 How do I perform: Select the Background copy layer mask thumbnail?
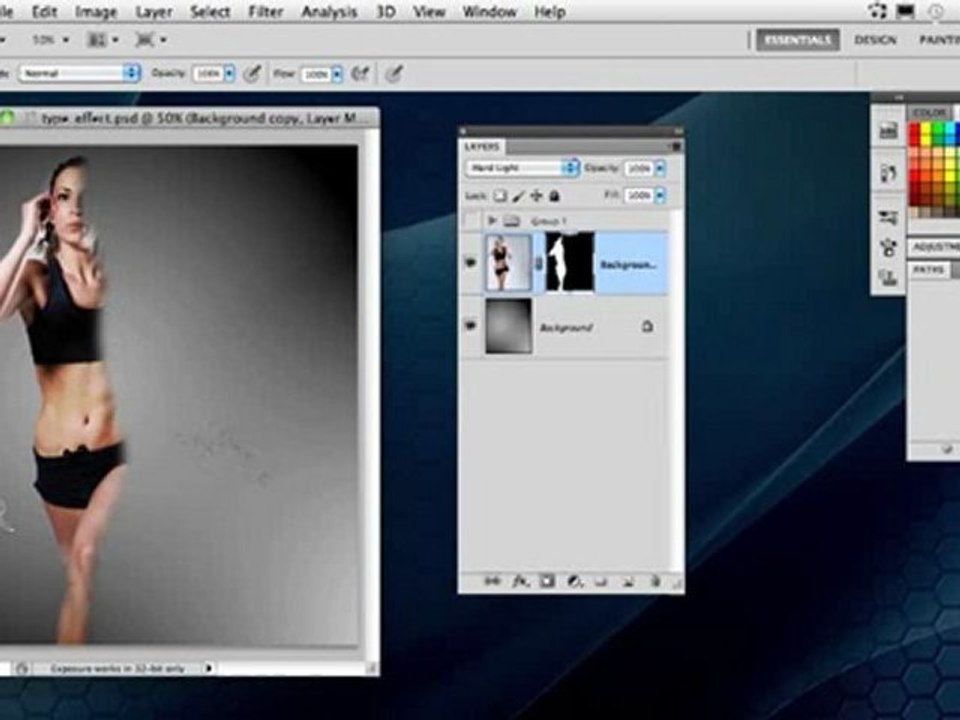[569, 262]
